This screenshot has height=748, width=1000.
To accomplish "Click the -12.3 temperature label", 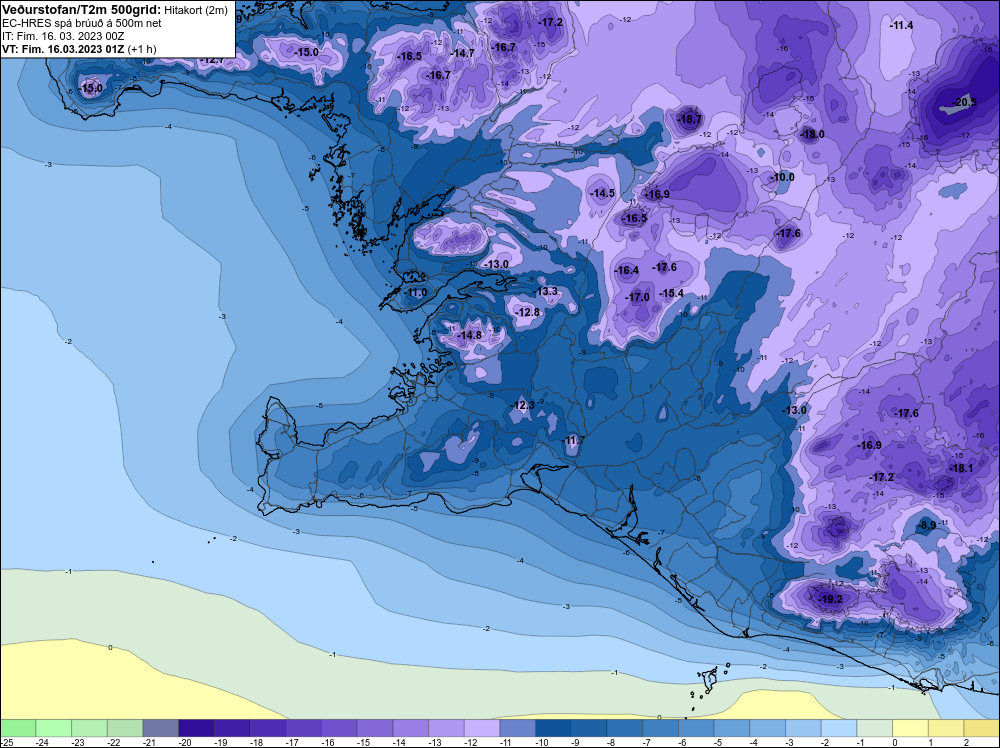I will (522, 406).
